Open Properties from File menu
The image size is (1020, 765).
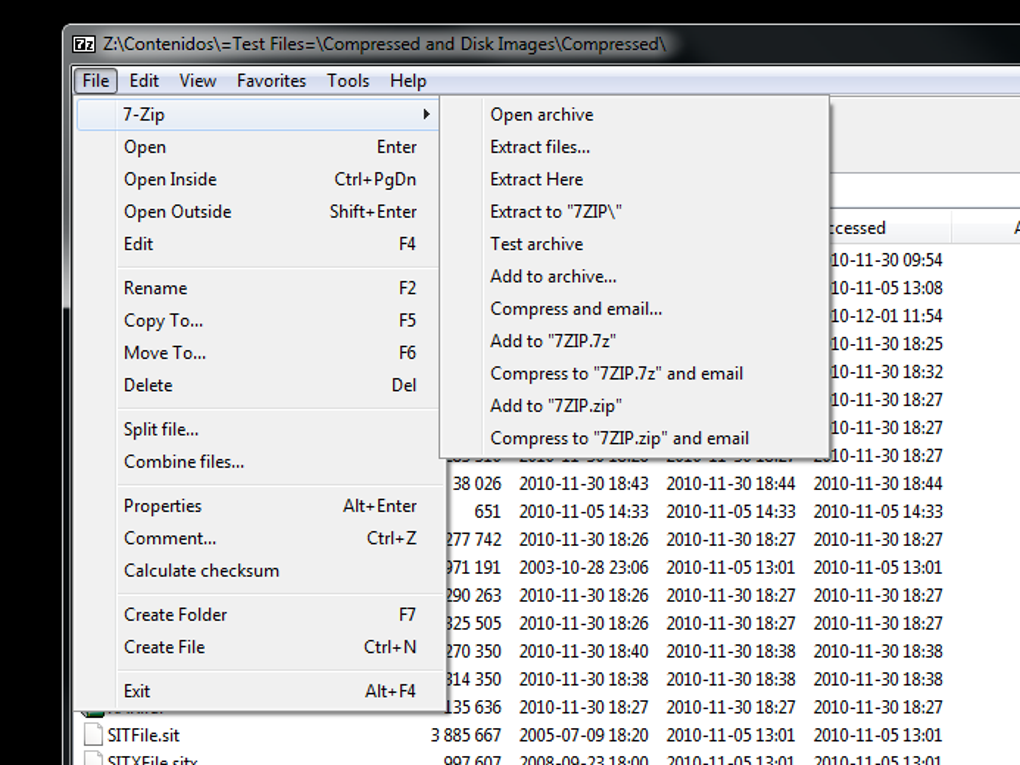coord(258,506)
